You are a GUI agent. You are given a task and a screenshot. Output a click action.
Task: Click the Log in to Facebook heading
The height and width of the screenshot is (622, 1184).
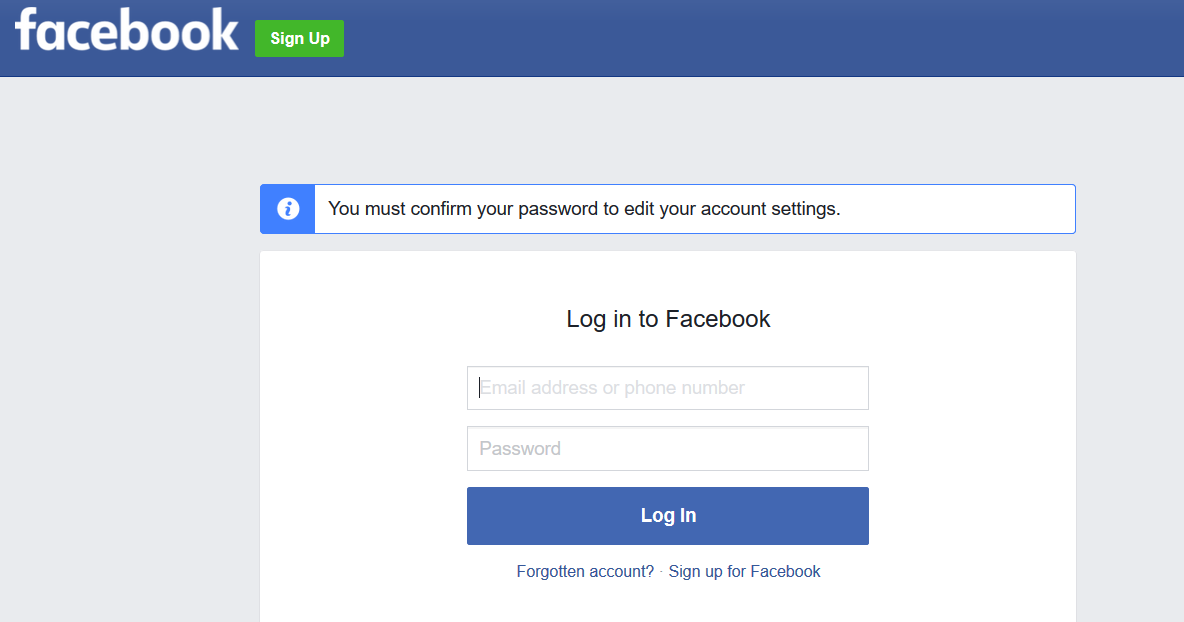pyautogui.click(x=668, y=319)
